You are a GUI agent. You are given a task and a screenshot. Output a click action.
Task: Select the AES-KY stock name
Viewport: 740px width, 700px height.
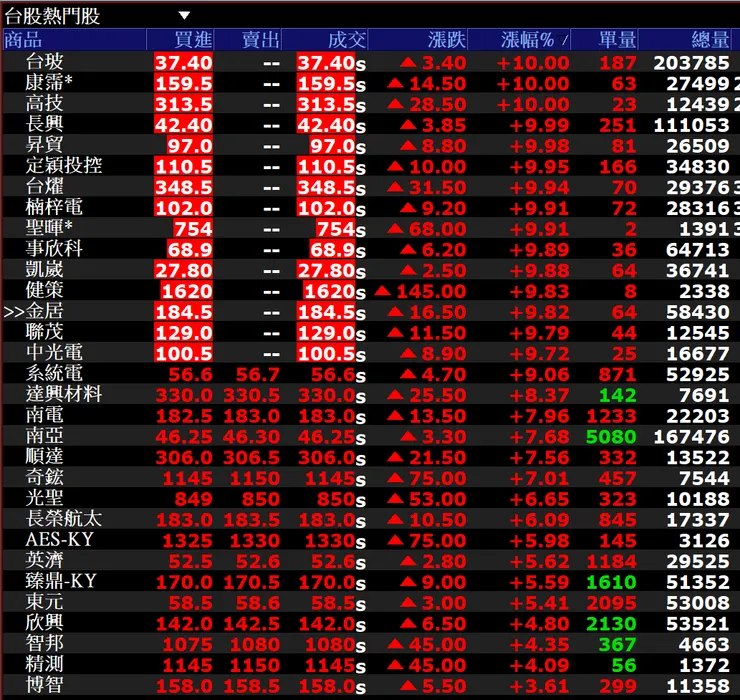[60, 540]
